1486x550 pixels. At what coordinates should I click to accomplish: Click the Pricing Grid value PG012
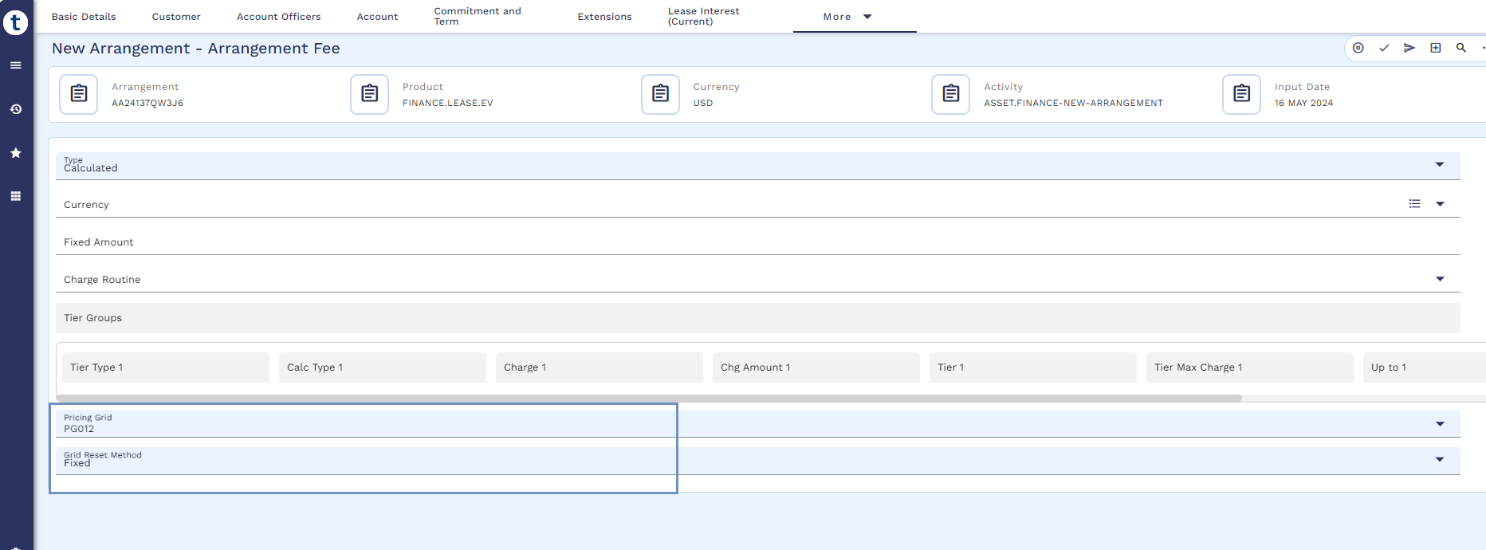point(79,429)
